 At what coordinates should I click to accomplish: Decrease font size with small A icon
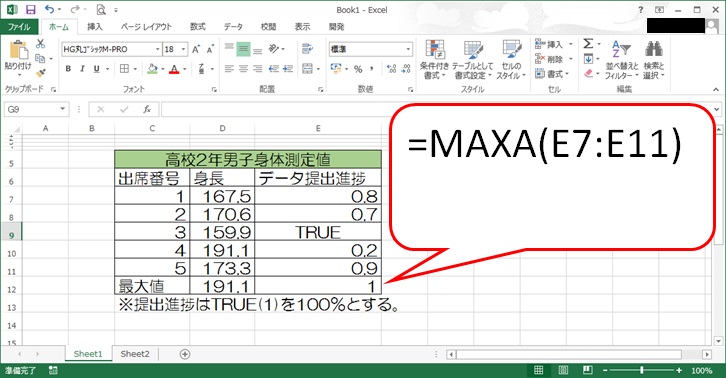[210, 49]
